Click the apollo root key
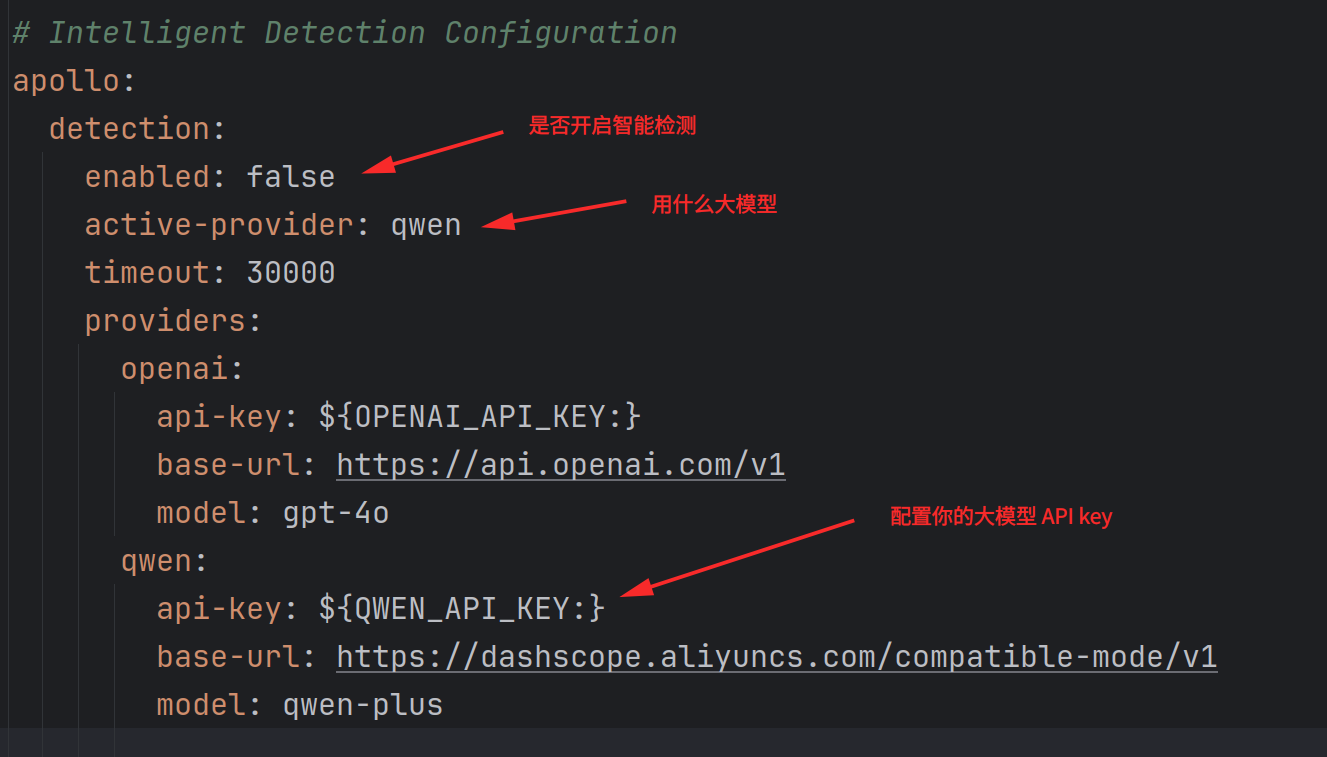The width and height of the screenshot is (1327, 757). click(x=66, y=81)
